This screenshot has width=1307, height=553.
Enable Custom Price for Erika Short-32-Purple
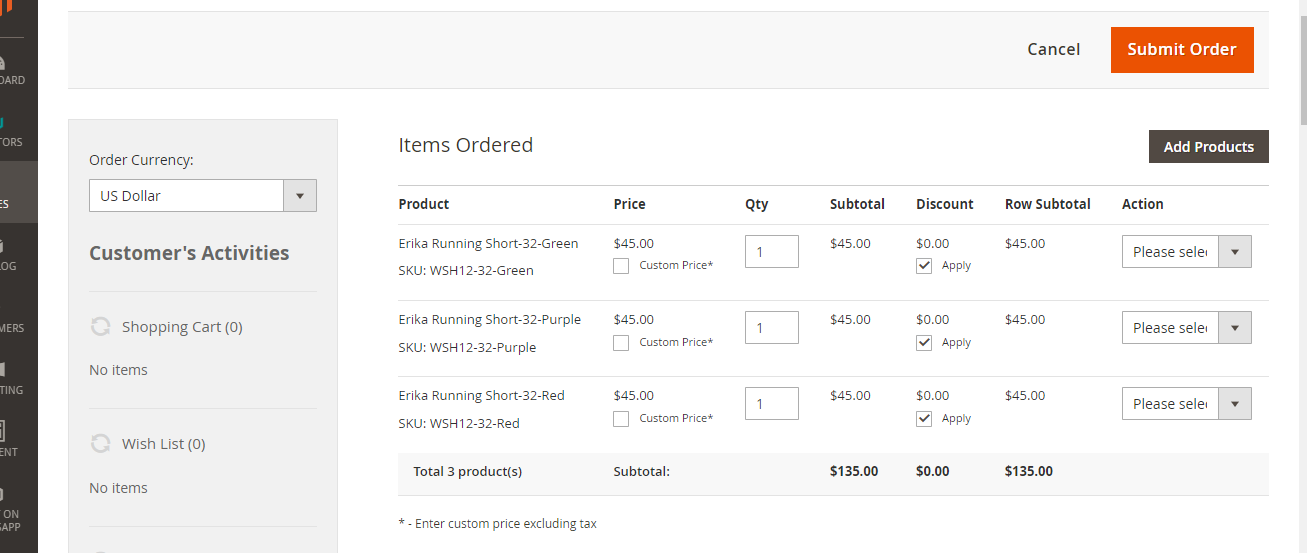click(621, 343)
